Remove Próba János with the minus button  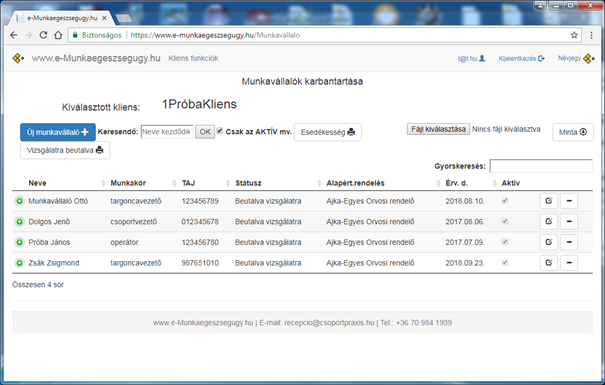click(569, 242)
